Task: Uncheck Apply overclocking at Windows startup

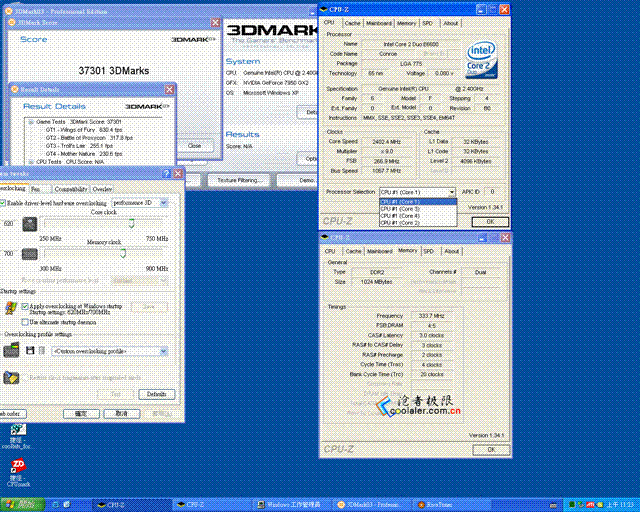Action: coord(25,306)
